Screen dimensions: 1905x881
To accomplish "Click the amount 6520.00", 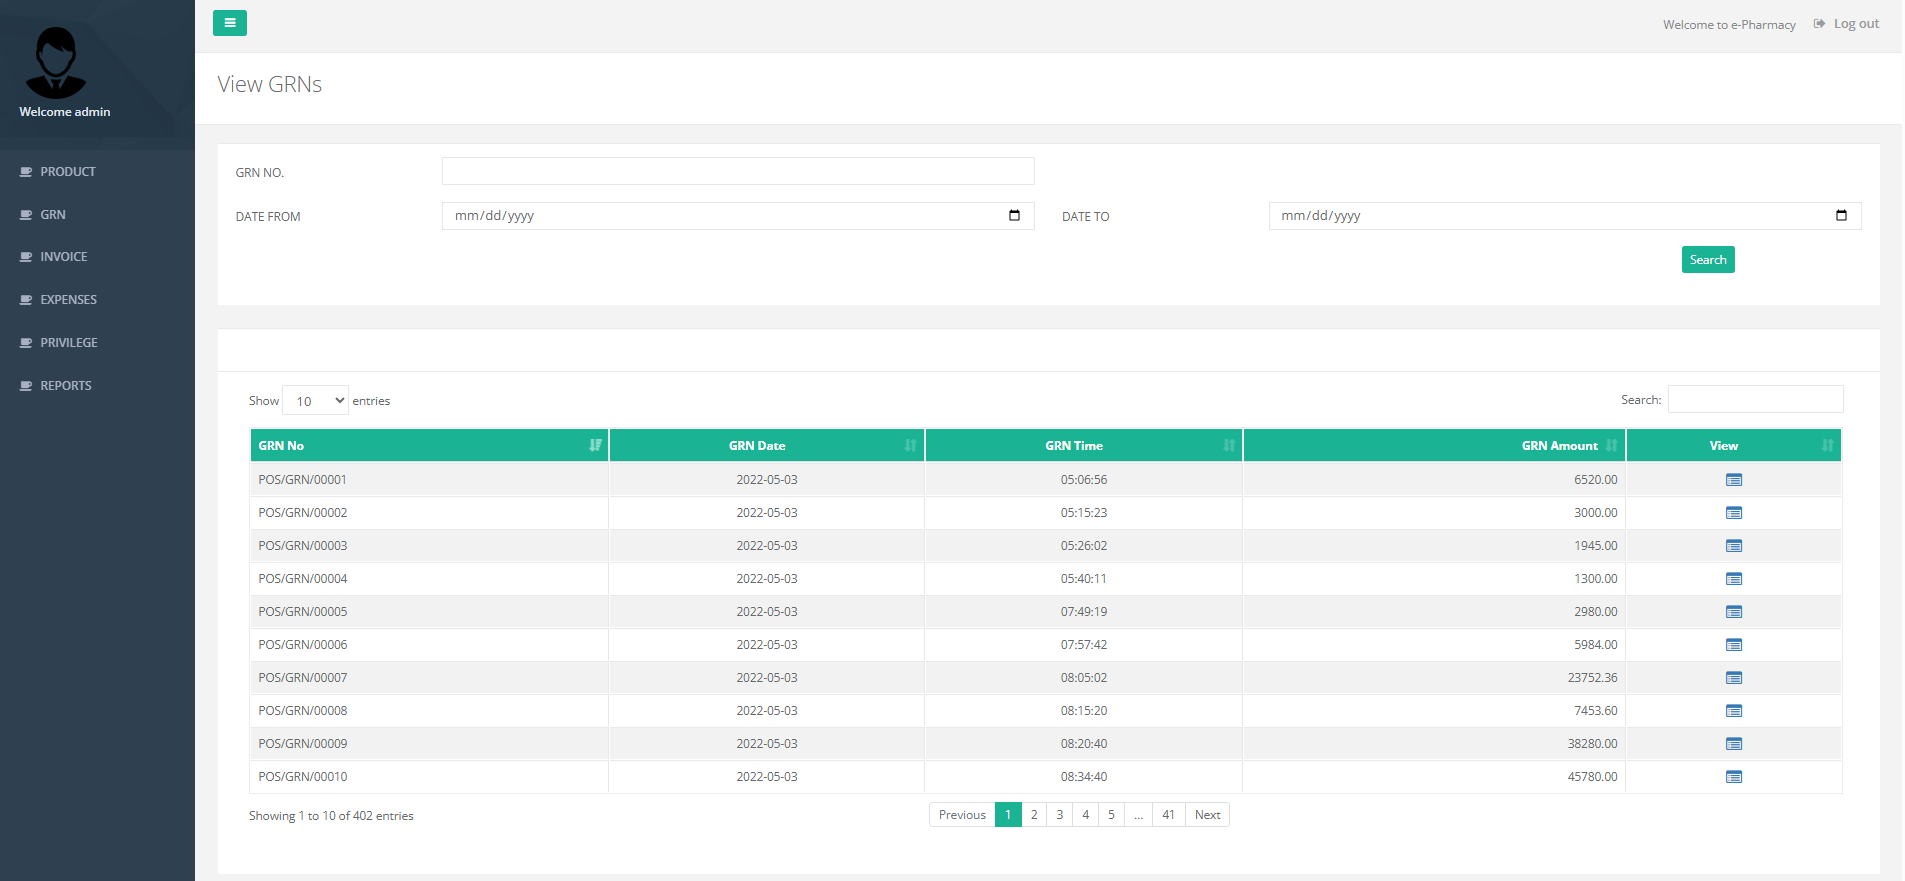I will 1596,480.
